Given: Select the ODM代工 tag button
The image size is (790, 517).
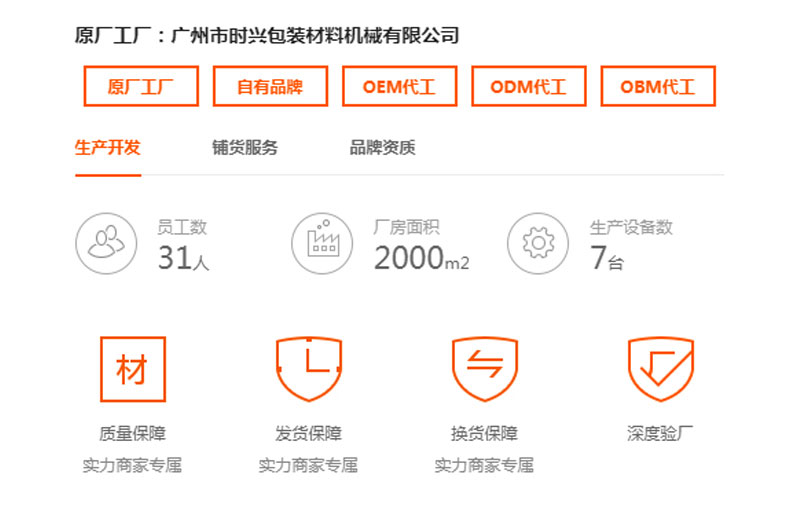Looking at the screenshot, I should coord(529,86).
